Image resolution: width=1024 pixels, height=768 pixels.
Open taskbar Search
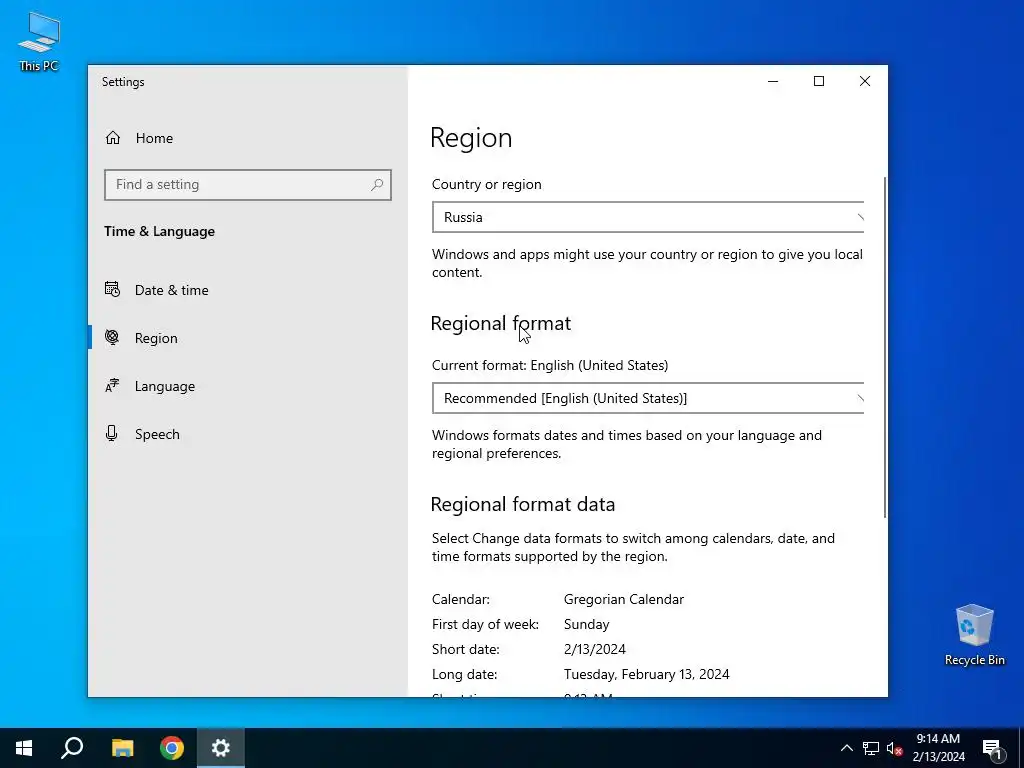pos(72,748)
